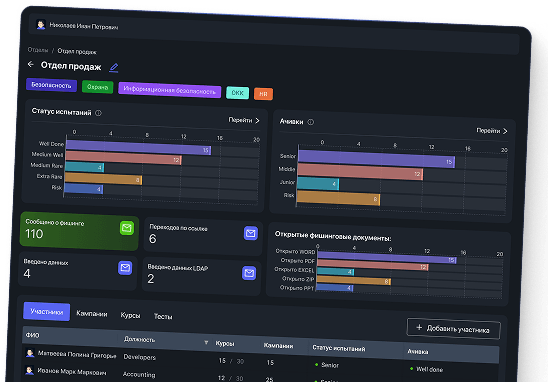Click the Сообщено о фишинге 110 card
Image resolution: width=548 pixels, height=382 pixels.
click(79, 231)
